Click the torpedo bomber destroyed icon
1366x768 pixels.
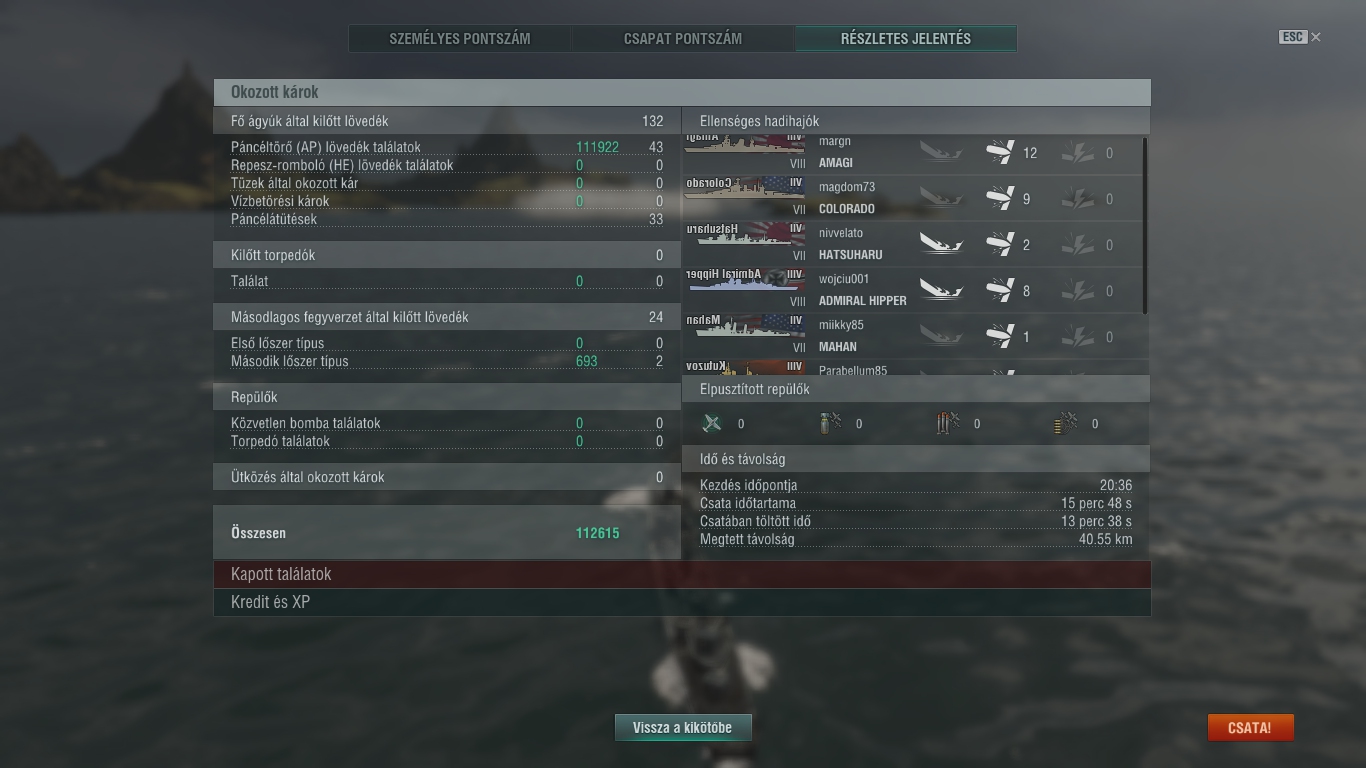point(948,423)
